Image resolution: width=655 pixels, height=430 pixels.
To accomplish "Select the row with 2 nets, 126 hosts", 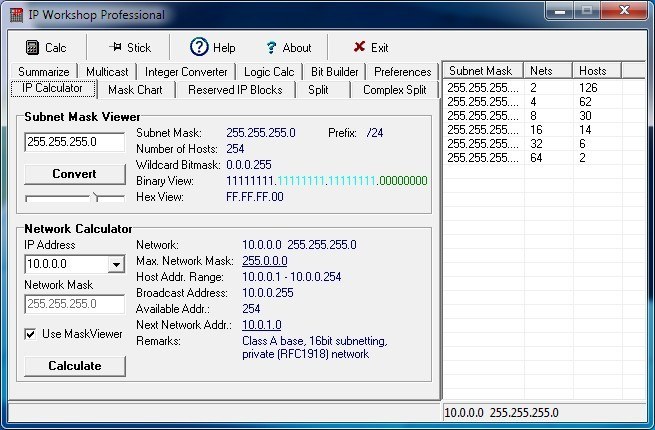I will (544, 88).
